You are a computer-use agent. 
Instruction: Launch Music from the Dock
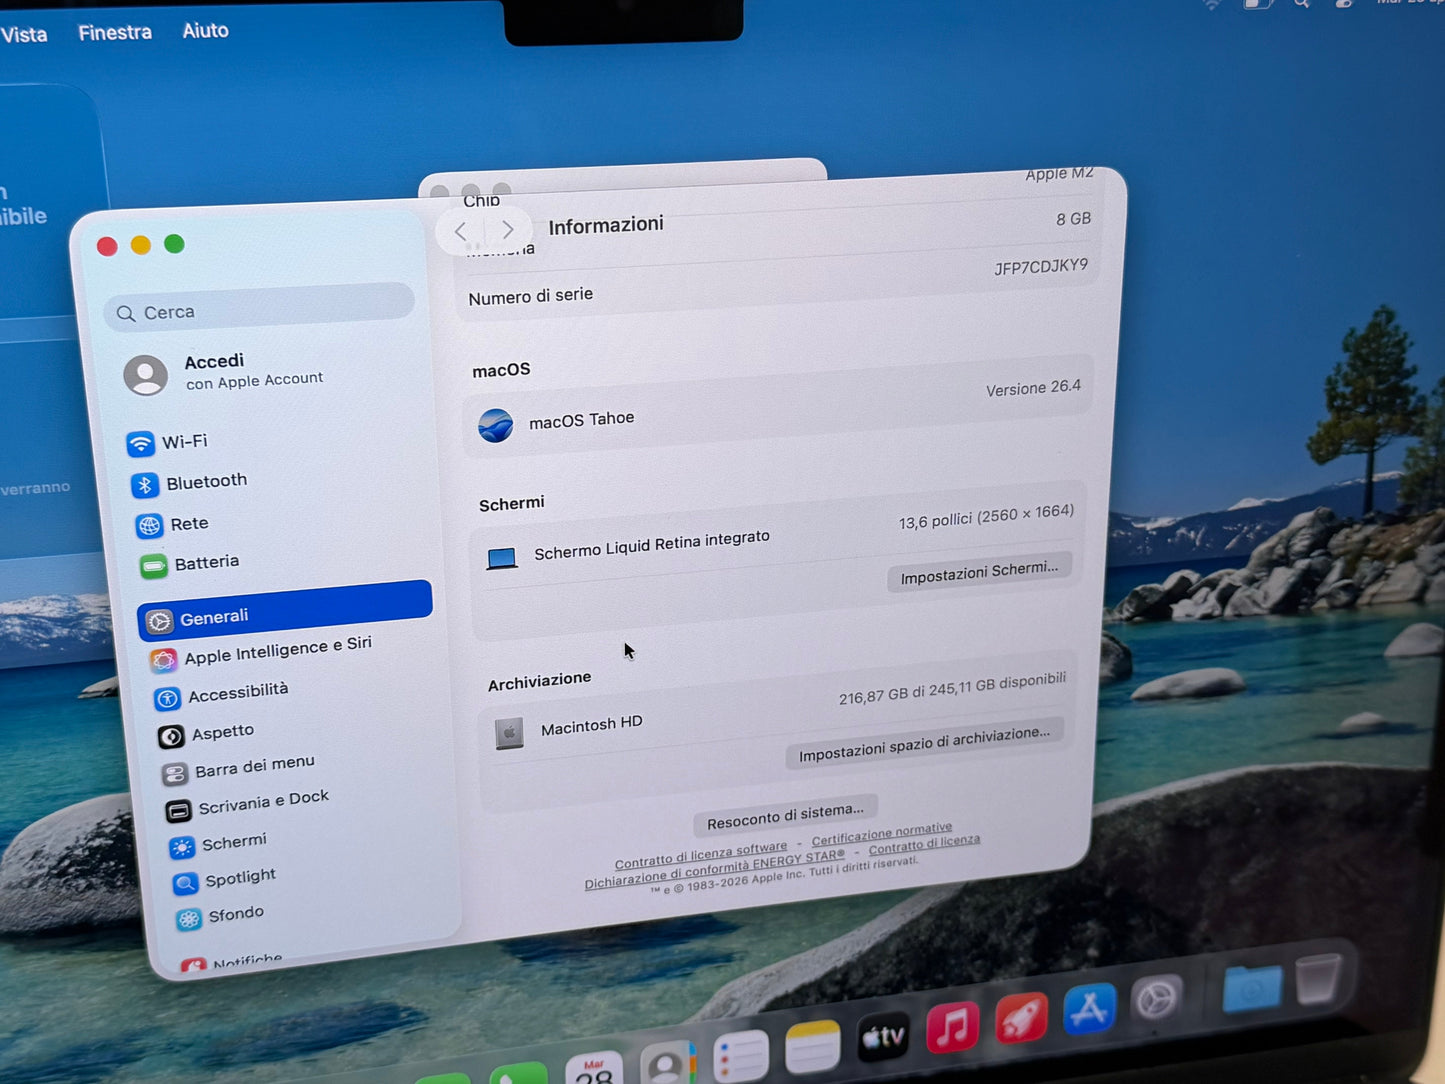(x=953, y=1026)
